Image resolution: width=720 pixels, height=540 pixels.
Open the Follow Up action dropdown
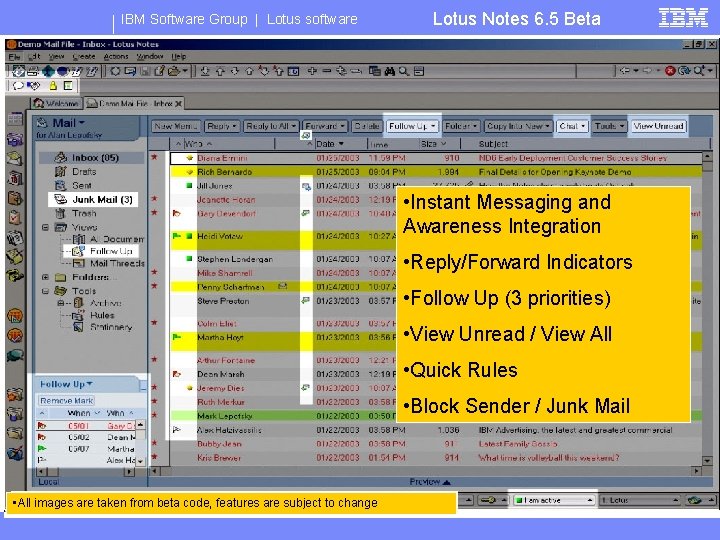(412, 126)
